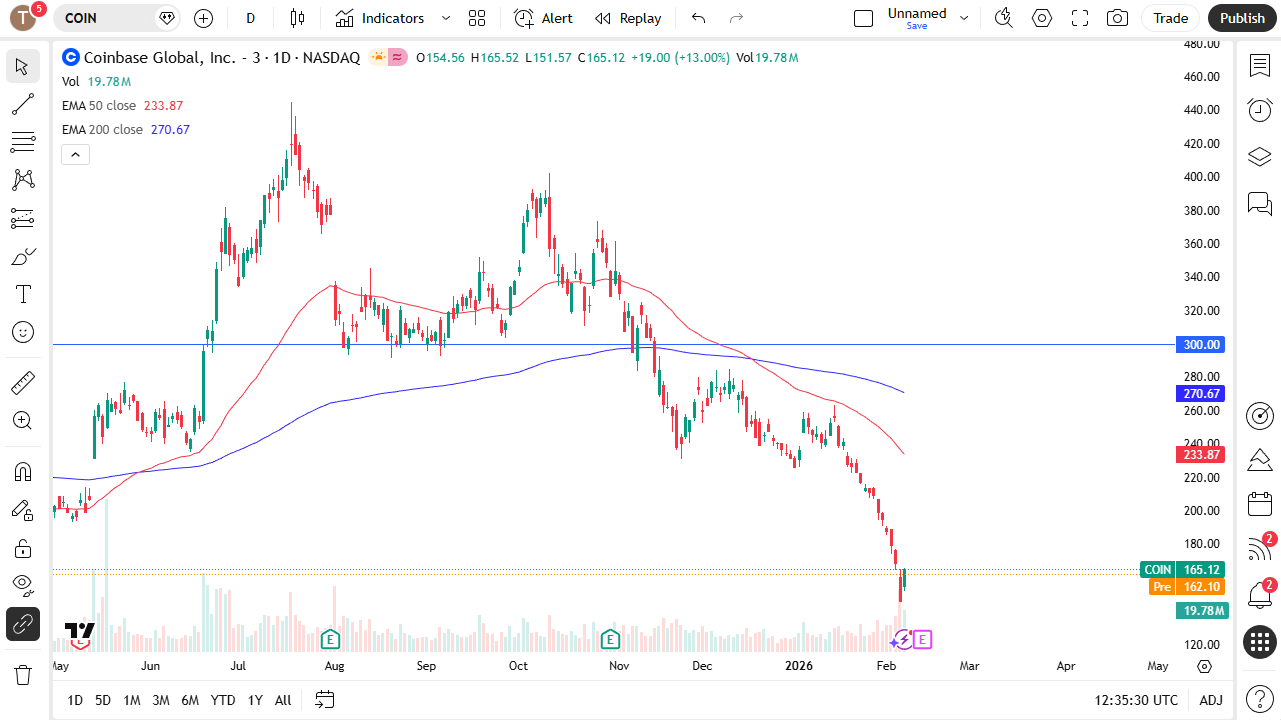1281x720 pixels.
Task: Redo the chart action
Action: [737, 18]
